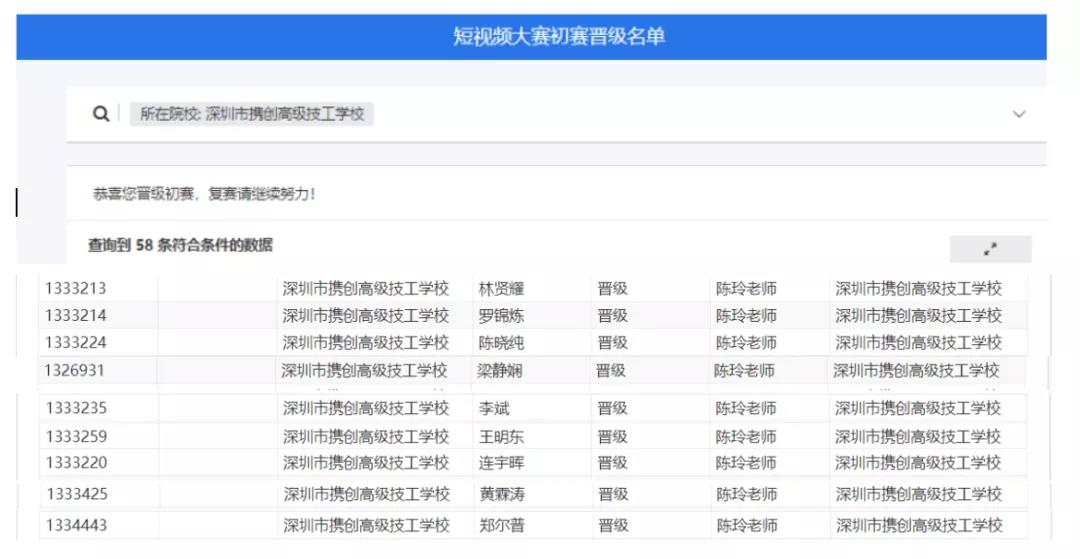Click the name 王明东
The width and height of the screenshot is (1080, 559).
[x=501, y=436]
